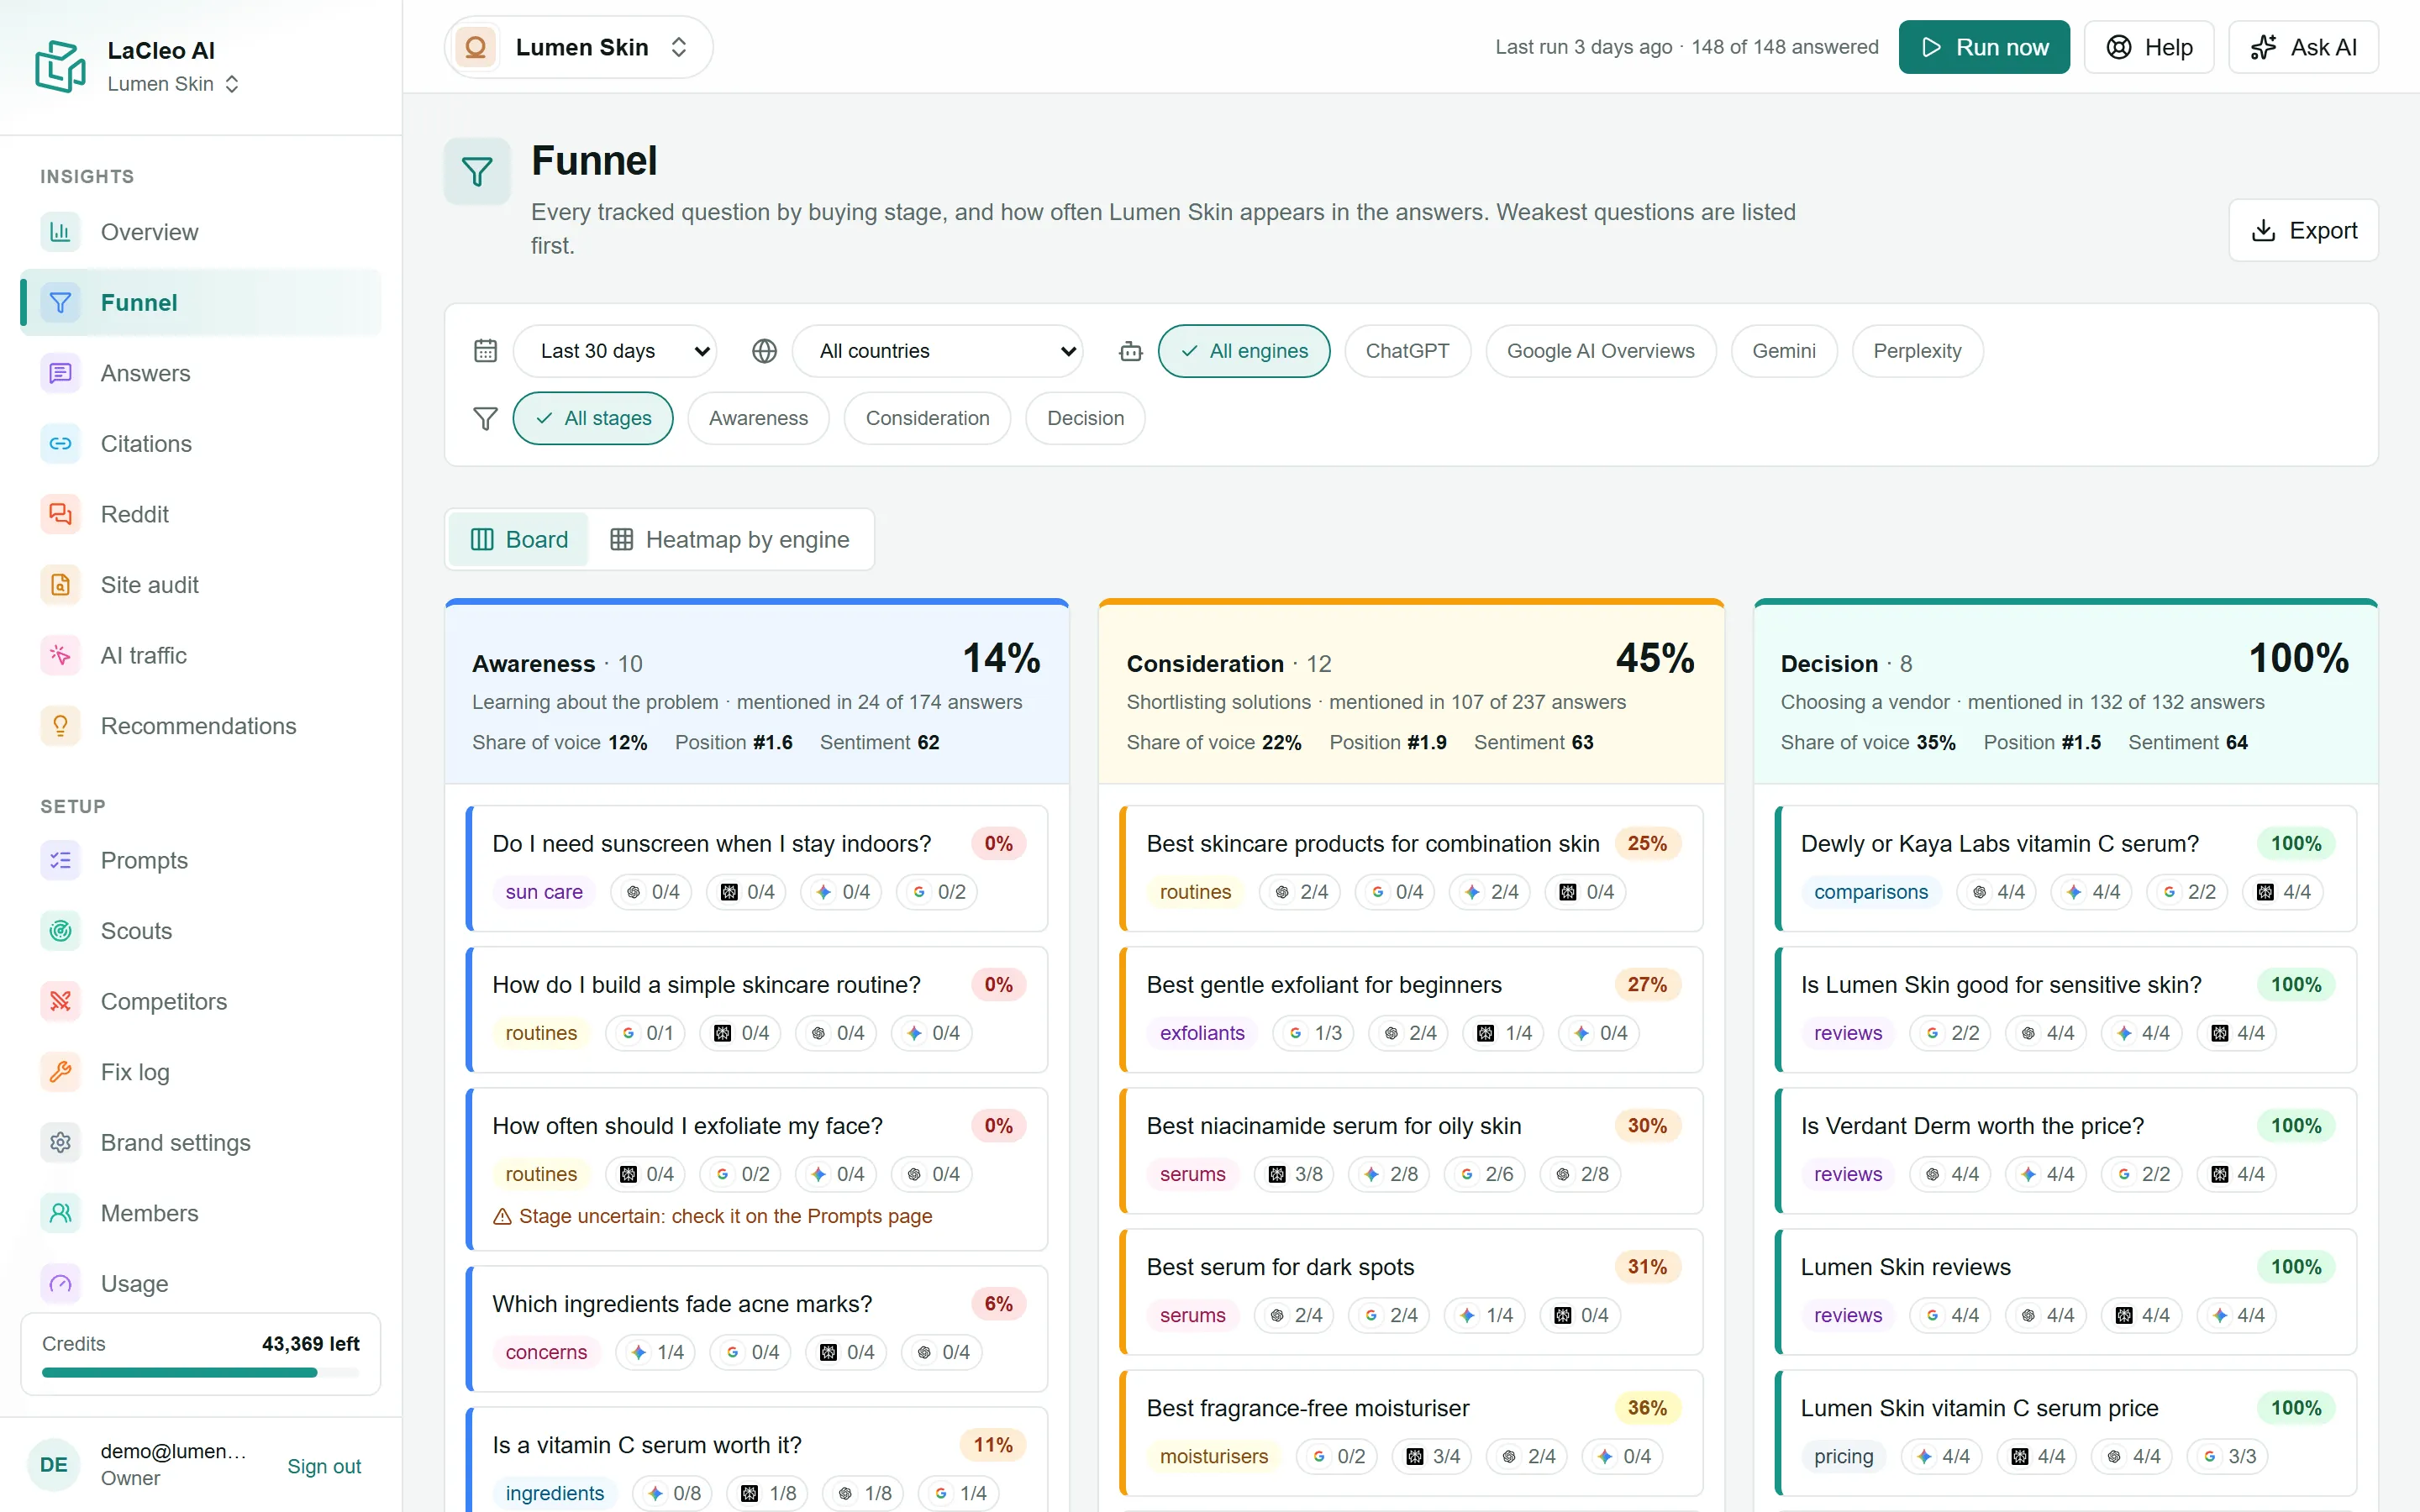Open the Reddit sidebar icon
Screen dimensions: 2420x1512
60,514
